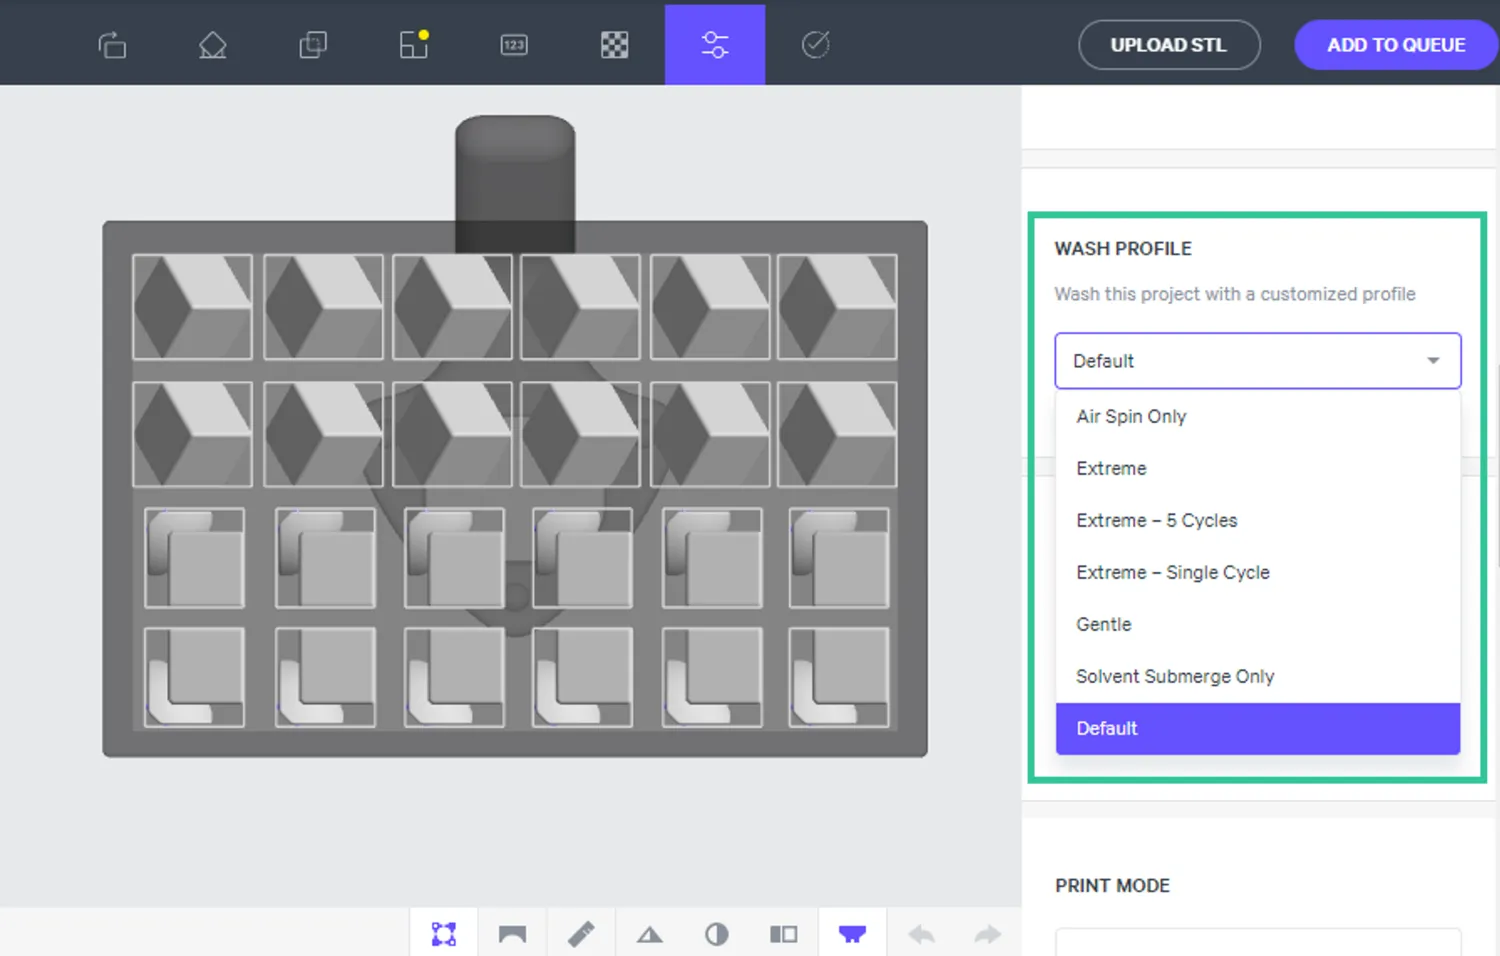Collapse the Wash Profile dropdown arrow
This screenshot has height=956, width=1500.
point(1433,361)
